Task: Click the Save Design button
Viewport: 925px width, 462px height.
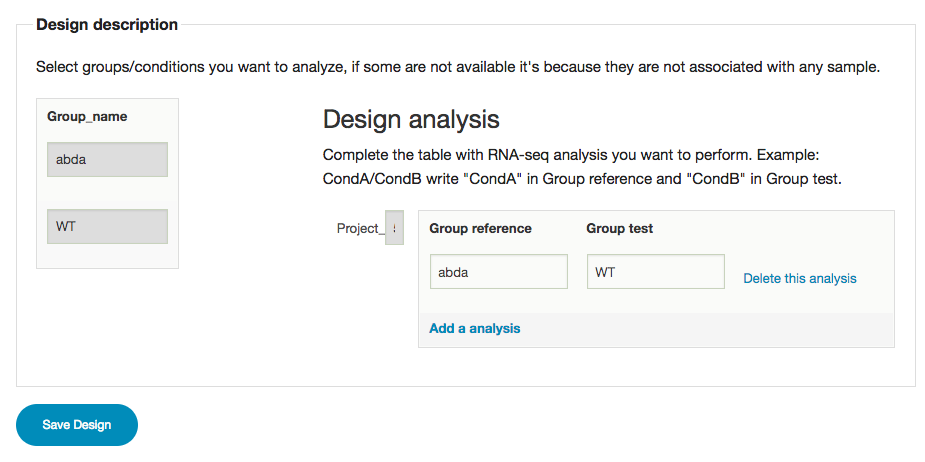Action: pyautogui.click(x=77, y=425)
